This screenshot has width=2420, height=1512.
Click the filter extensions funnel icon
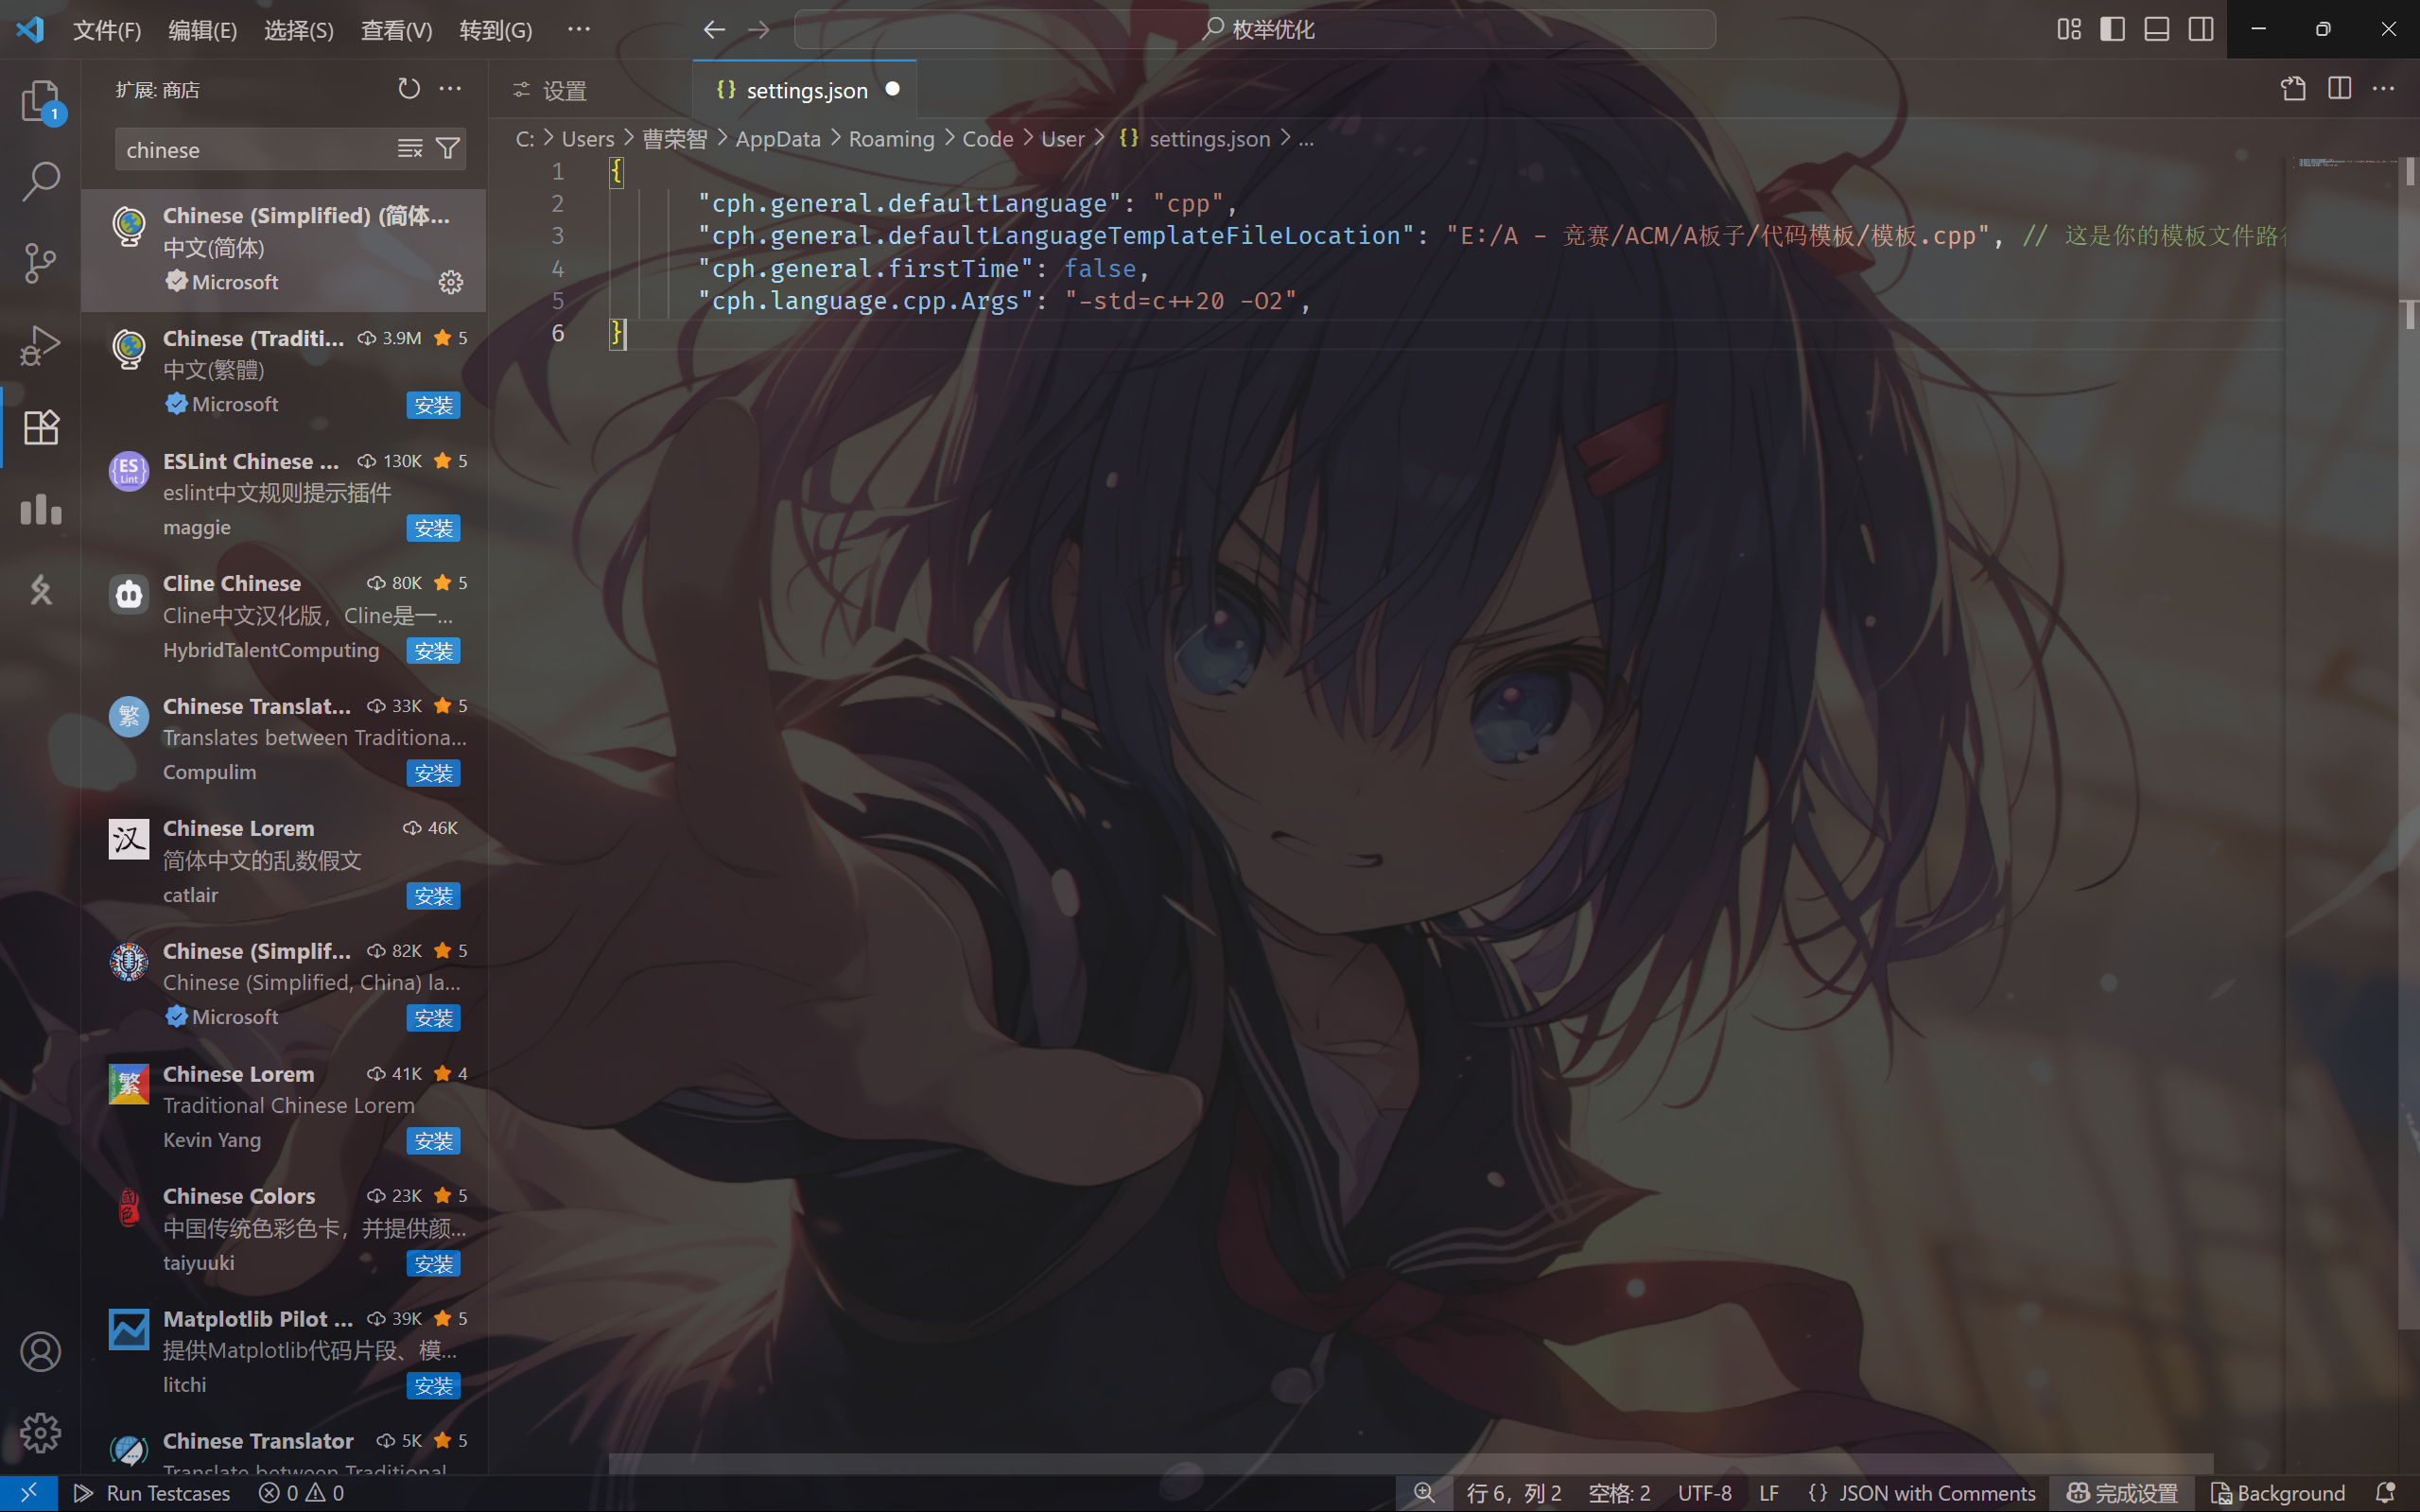pos(448,149)
